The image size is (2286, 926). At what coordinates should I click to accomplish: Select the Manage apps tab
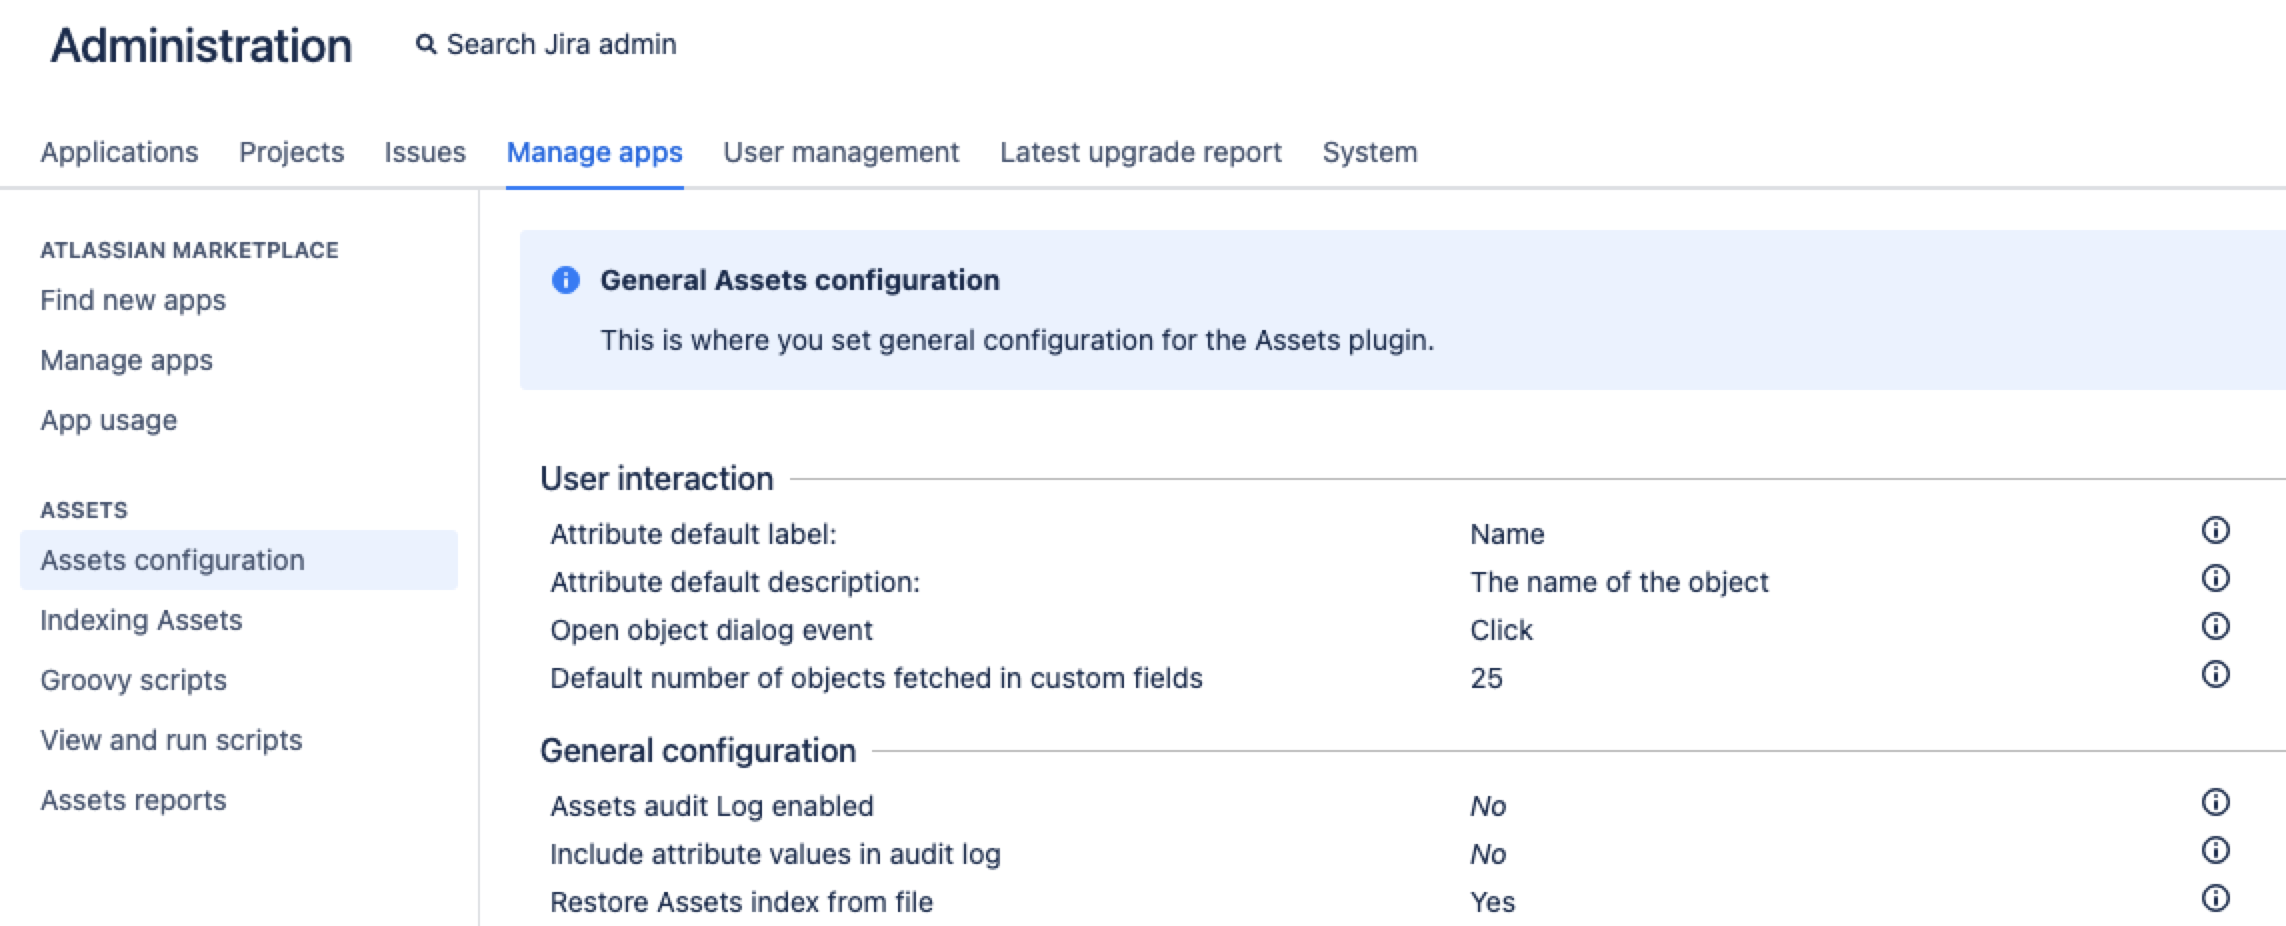pyautogui.click(x=594, y=152)
